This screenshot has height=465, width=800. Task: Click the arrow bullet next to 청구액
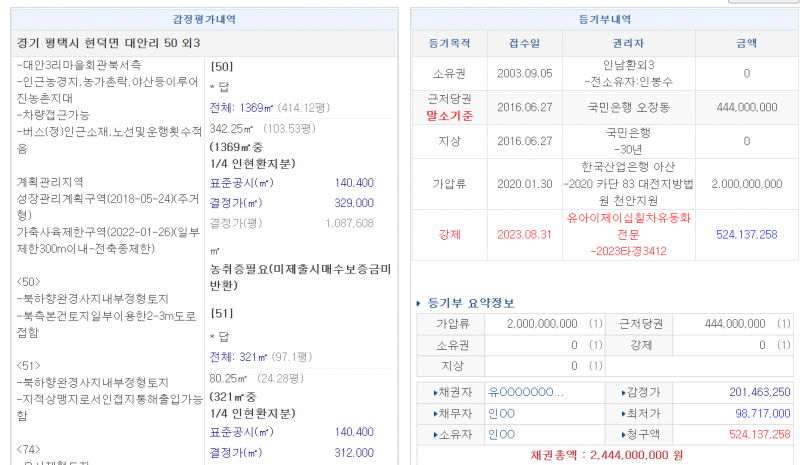pyautogui.click(x=627, y=434)
